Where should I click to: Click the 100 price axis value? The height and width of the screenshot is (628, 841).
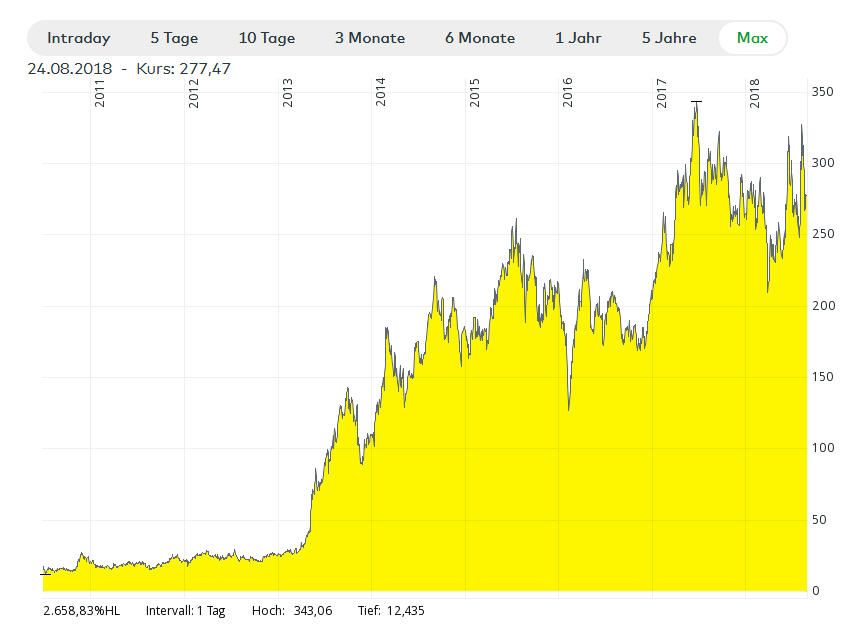click(x=823, y=448)
